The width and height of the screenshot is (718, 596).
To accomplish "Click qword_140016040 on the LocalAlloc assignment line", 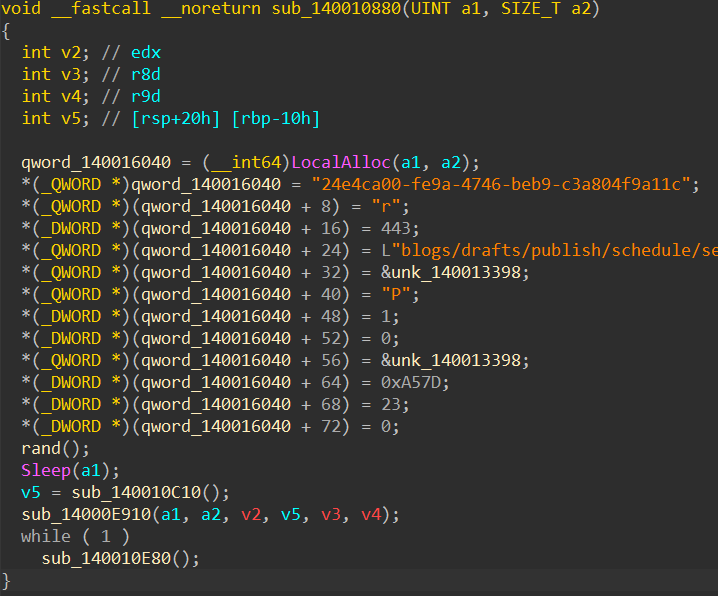I will click(x=96, y=163).
